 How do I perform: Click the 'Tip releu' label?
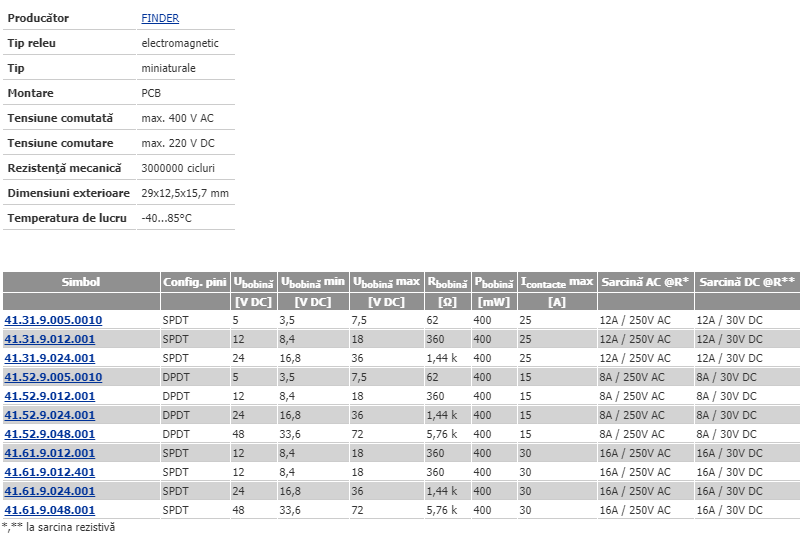[x=32, y=43]
